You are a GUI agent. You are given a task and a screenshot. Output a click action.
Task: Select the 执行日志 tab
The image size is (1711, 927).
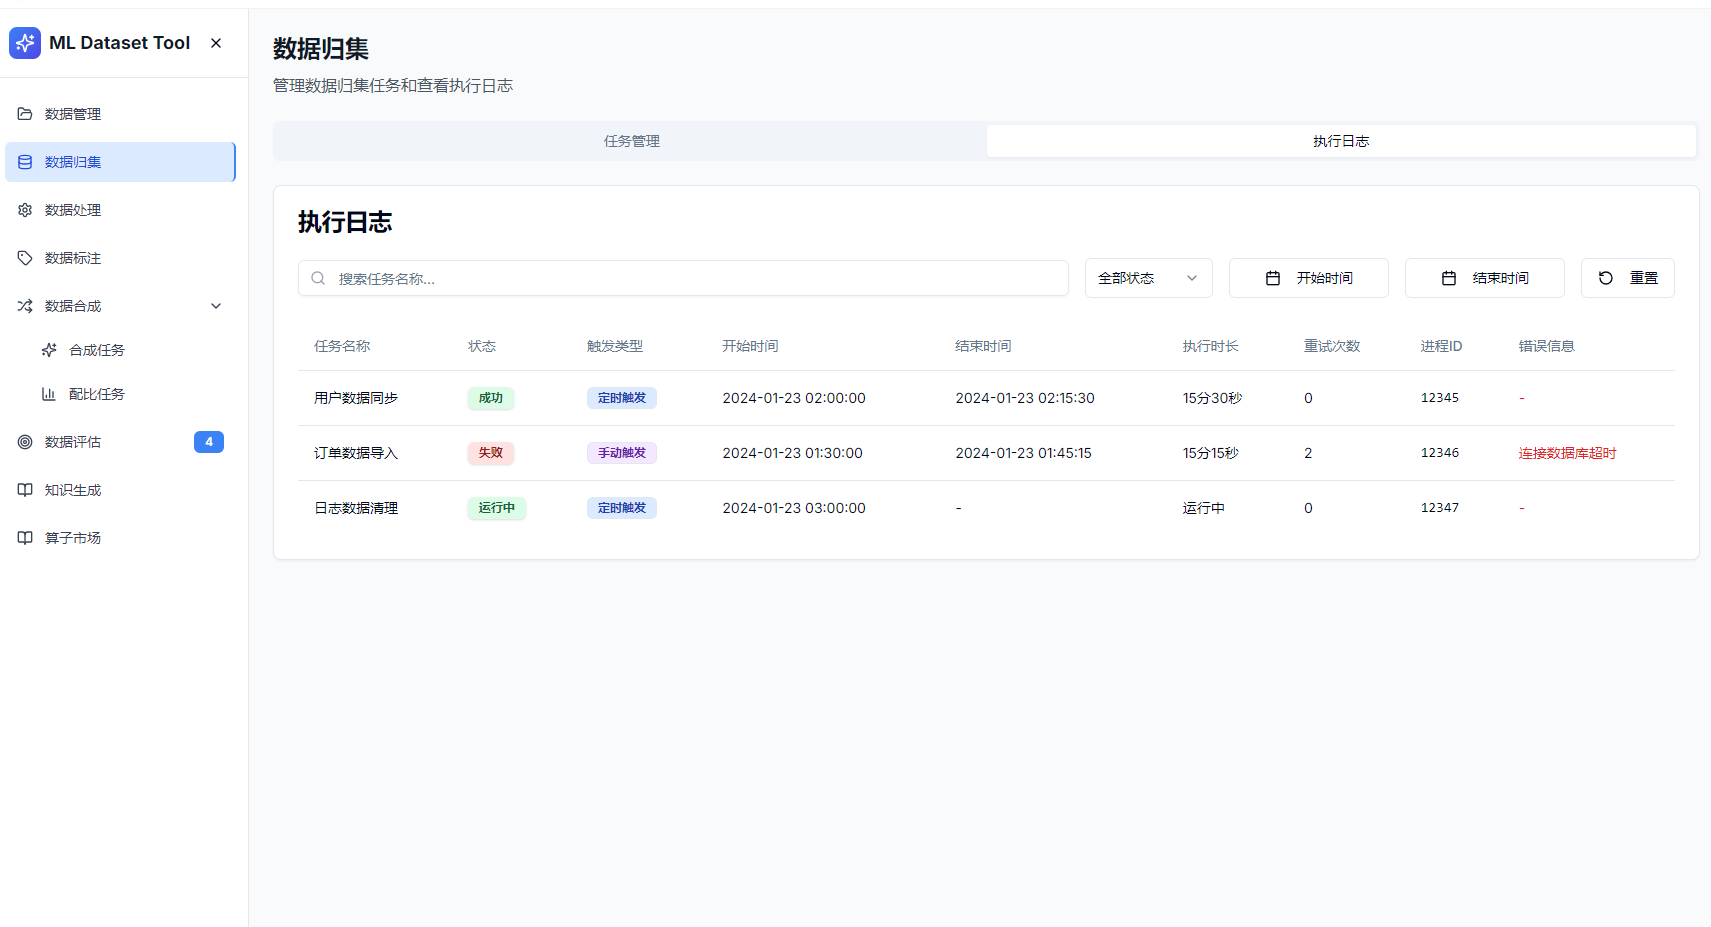1340,141
